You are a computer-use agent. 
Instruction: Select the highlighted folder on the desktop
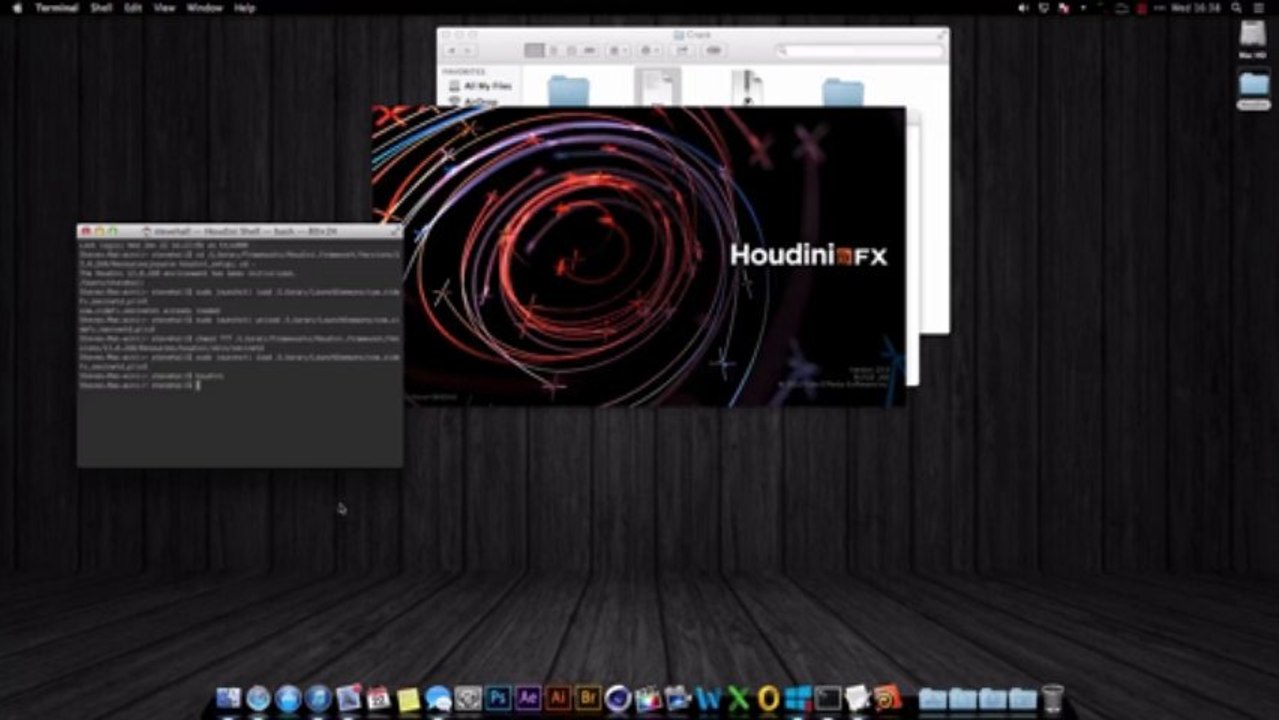tap(1253, 90)
